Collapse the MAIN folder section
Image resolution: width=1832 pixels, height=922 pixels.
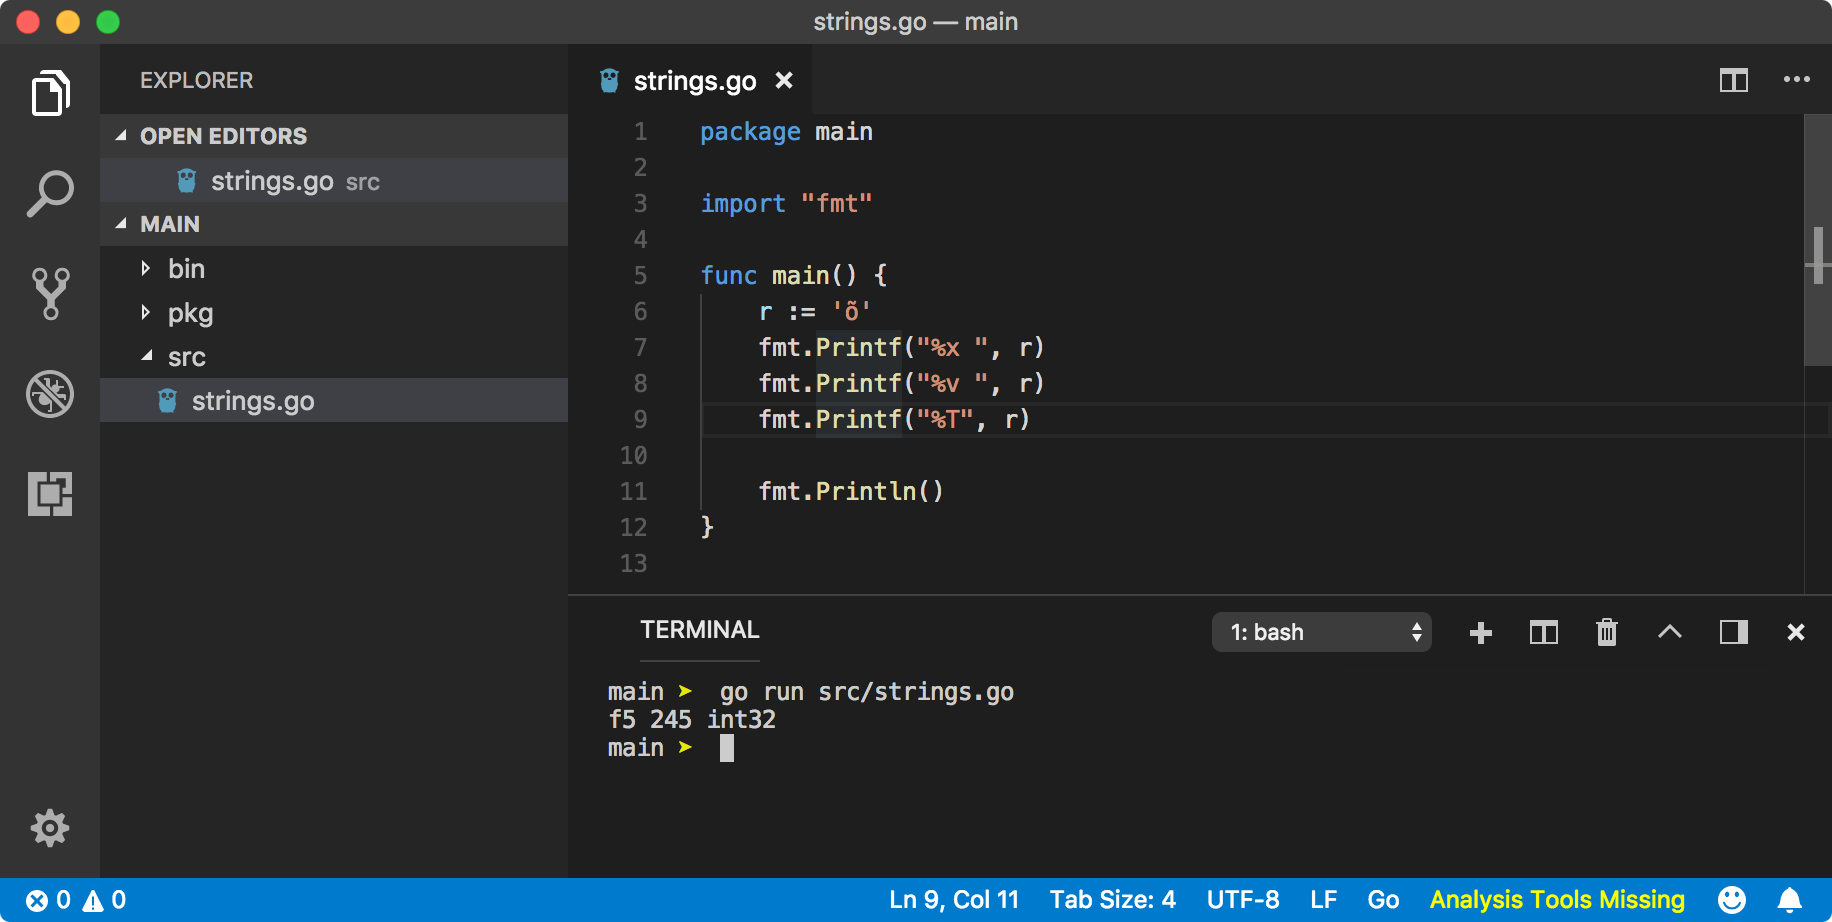click(334, 224)
